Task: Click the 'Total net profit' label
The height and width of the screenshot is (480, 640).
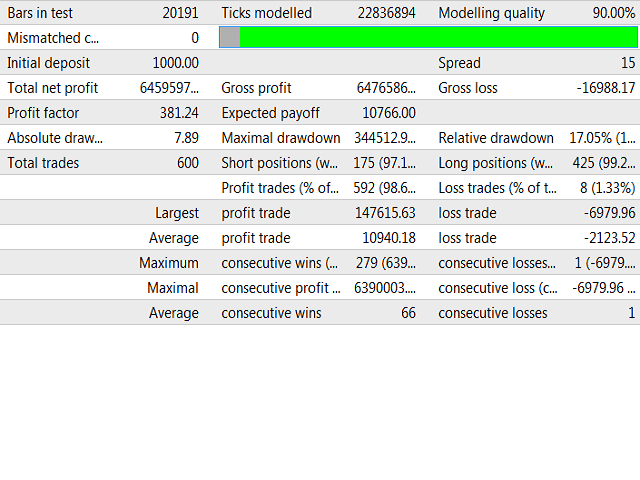Action: point(53,88)
